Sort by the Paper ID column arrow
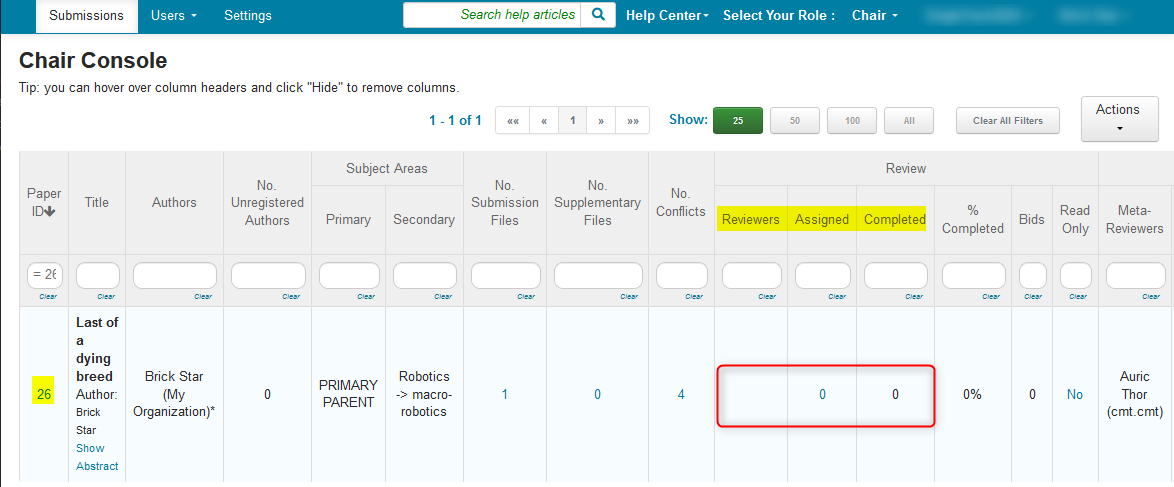The height and width of the screenshot is (487, 1174). click(50, 212)
